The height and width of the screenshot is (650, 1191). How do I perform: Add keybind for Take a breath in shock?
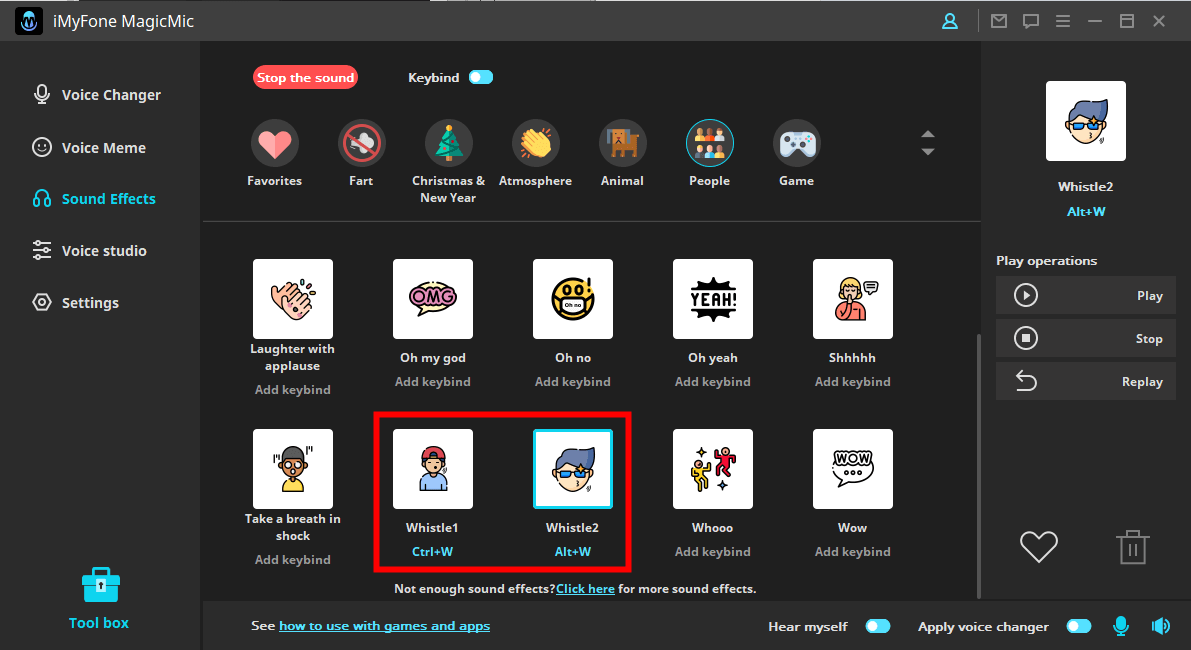click(x=292, y=560)
